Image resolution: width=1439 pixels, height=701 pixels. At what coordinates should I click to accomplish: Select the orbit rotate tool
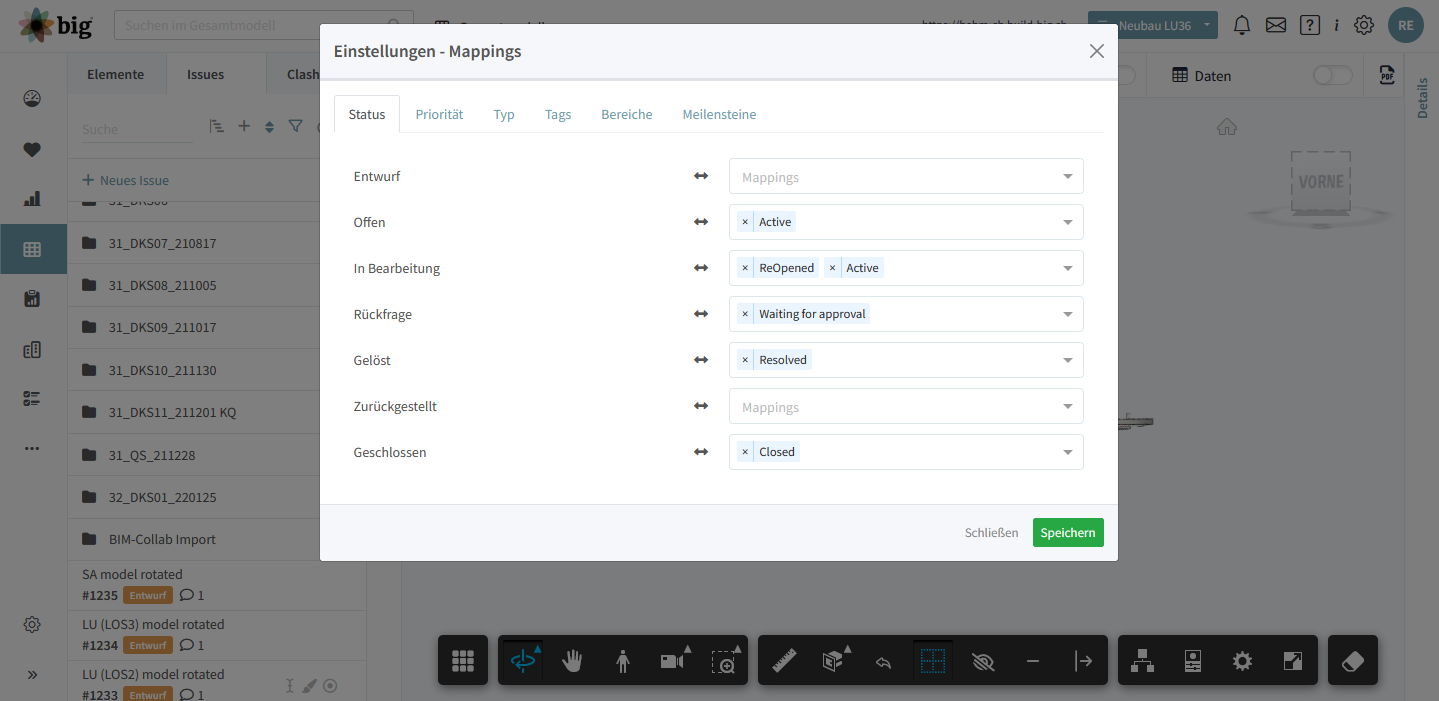(523, 660)
